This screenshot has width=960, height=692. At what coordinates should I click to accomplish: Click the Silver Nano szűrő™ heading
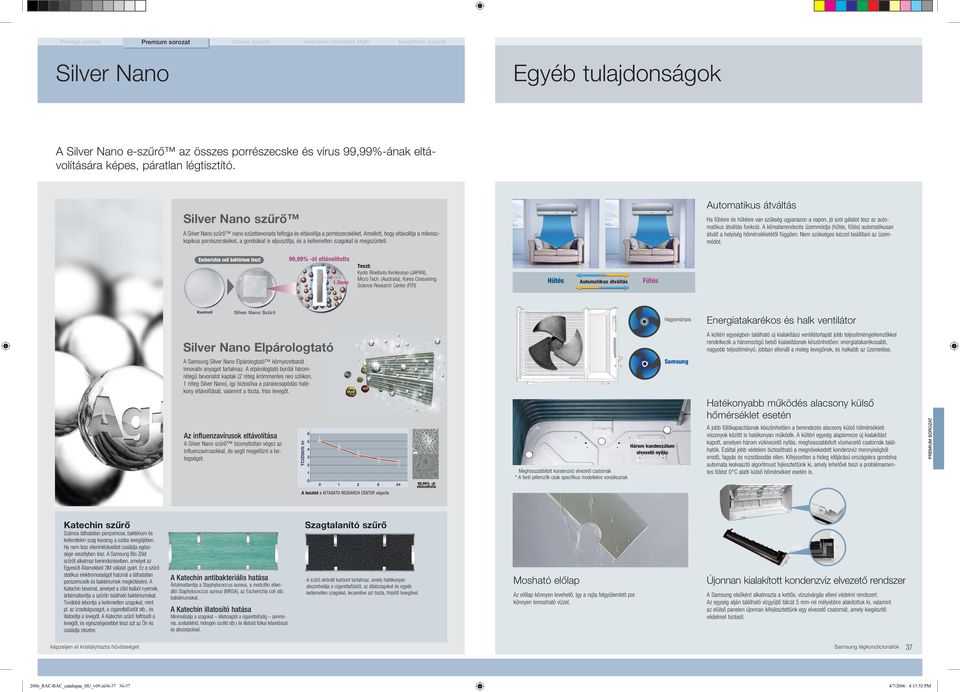point(241,219)
